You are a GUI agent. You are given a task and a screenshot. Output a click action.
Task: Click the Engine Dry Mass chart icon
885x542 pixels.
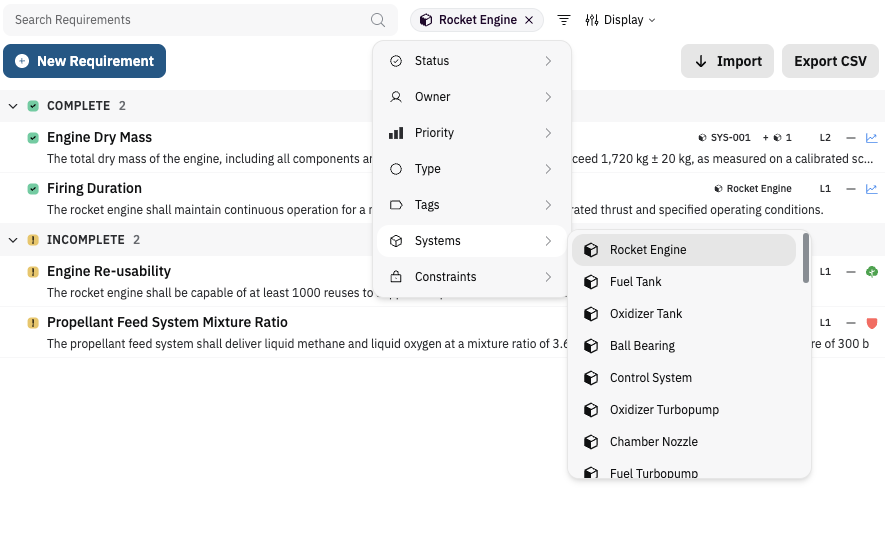871,138
